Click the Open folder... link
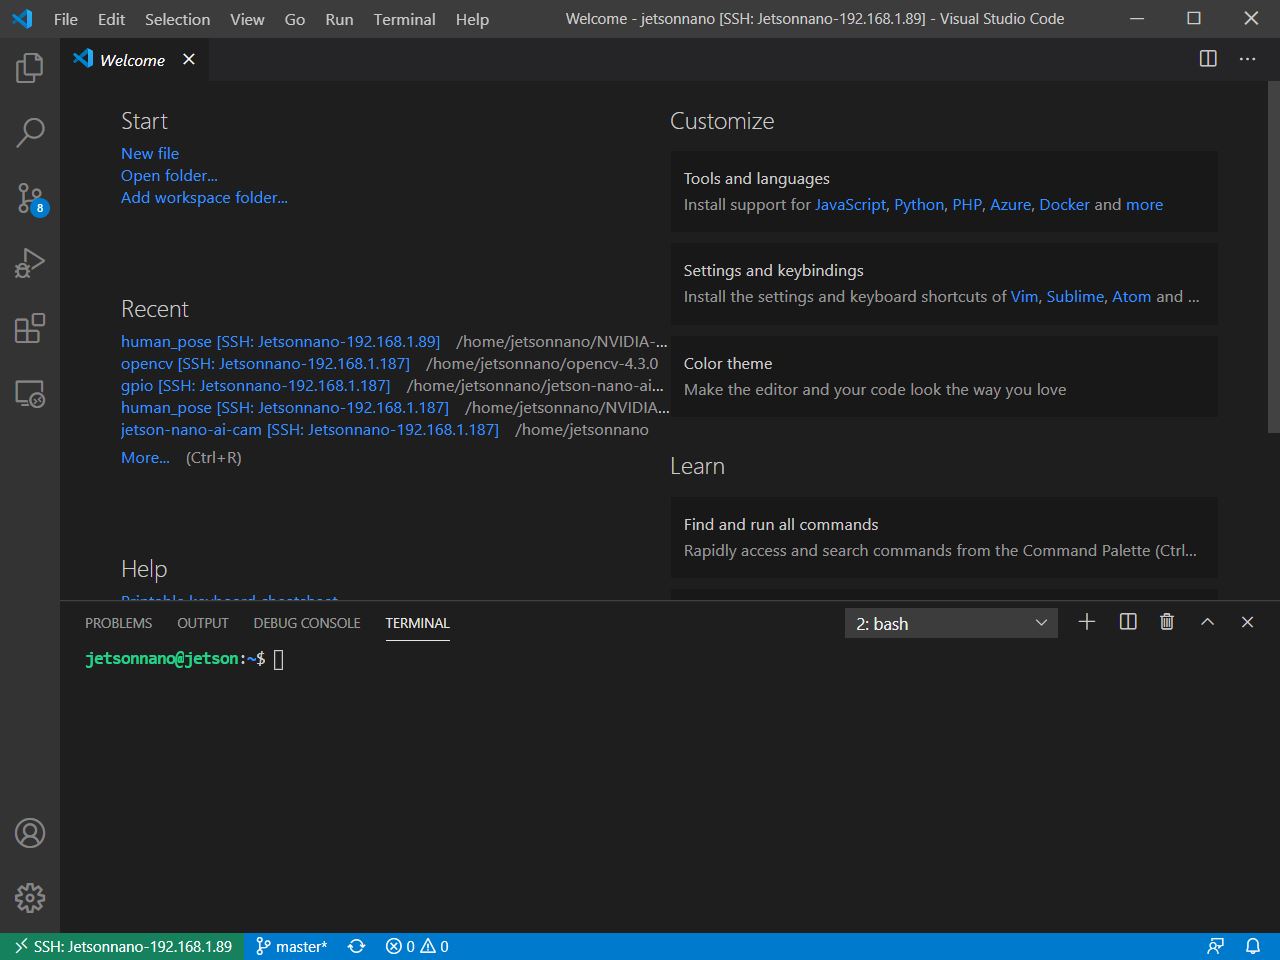The height and width of the screenshot is (960, 1280). [169, 175]
